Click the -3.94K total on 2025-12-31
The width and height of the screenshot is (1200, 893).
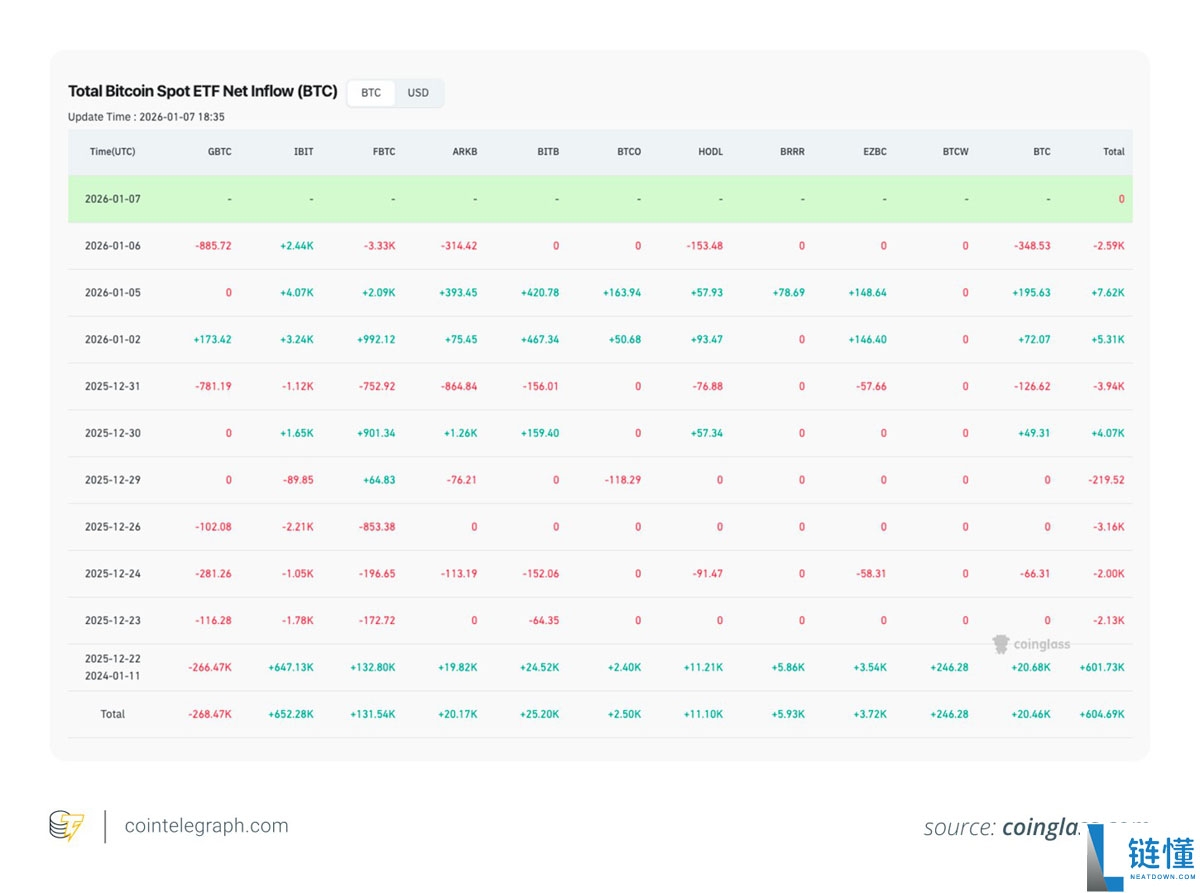pos(1108,386)
